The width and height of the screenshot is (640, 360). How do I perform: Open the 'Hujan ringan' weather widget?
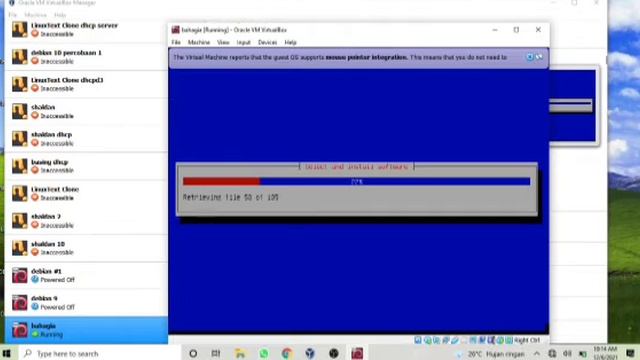[491, 354]
